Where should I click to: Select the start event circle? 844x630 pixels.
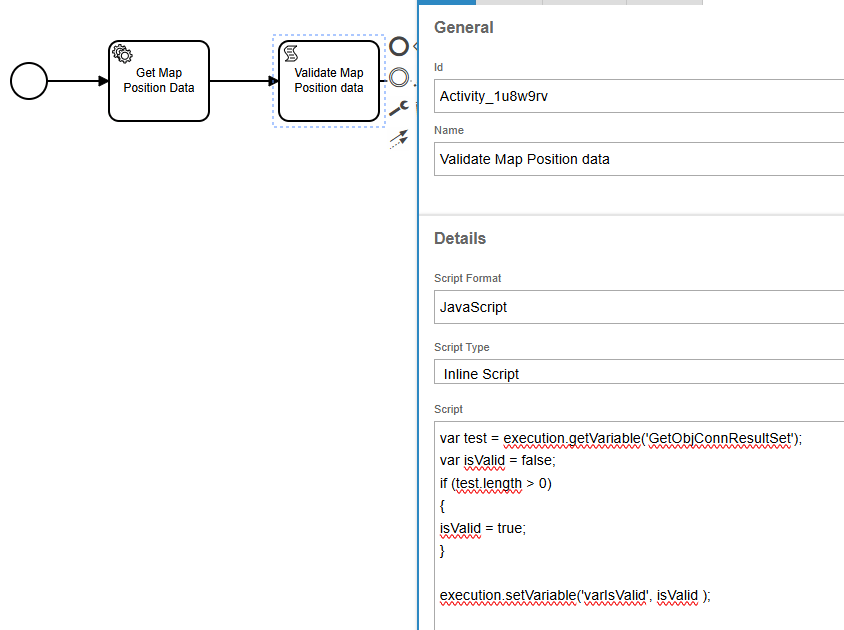(29, 81)
